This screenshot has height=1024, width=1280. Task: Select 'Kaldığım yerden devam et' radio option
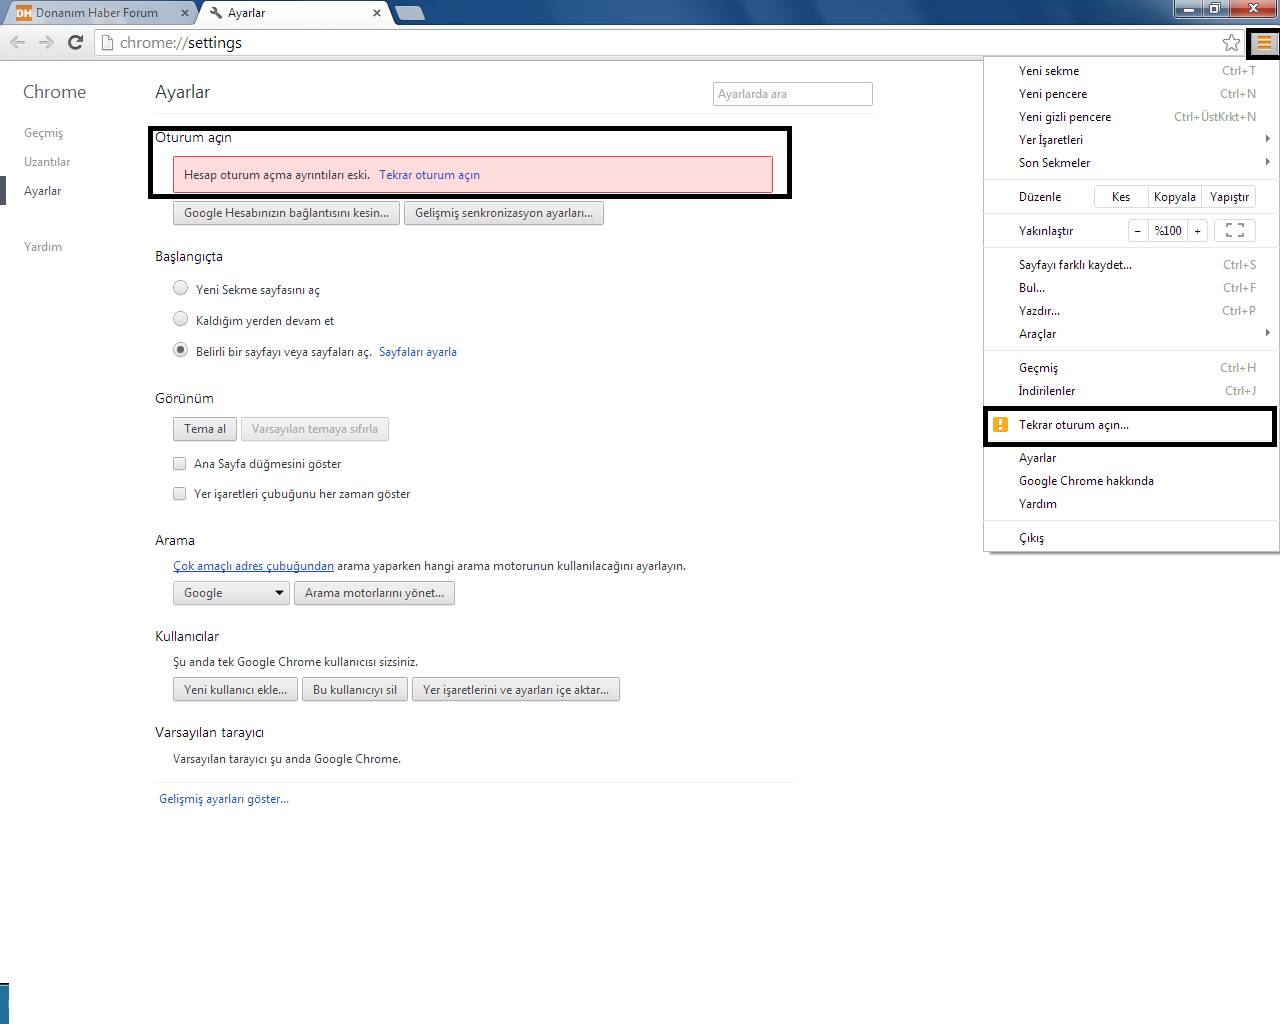click(180, 319)
